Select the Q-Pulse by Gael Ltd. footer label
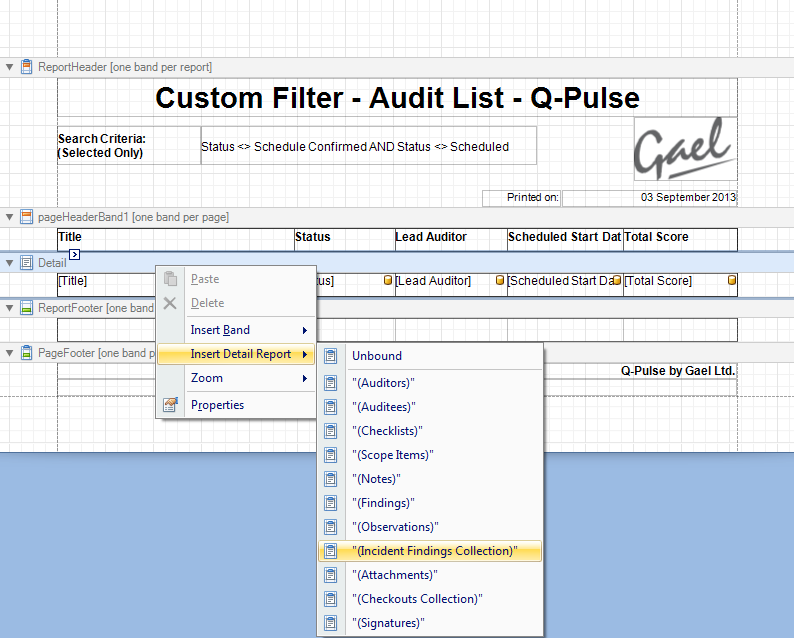 pos(678,371)
